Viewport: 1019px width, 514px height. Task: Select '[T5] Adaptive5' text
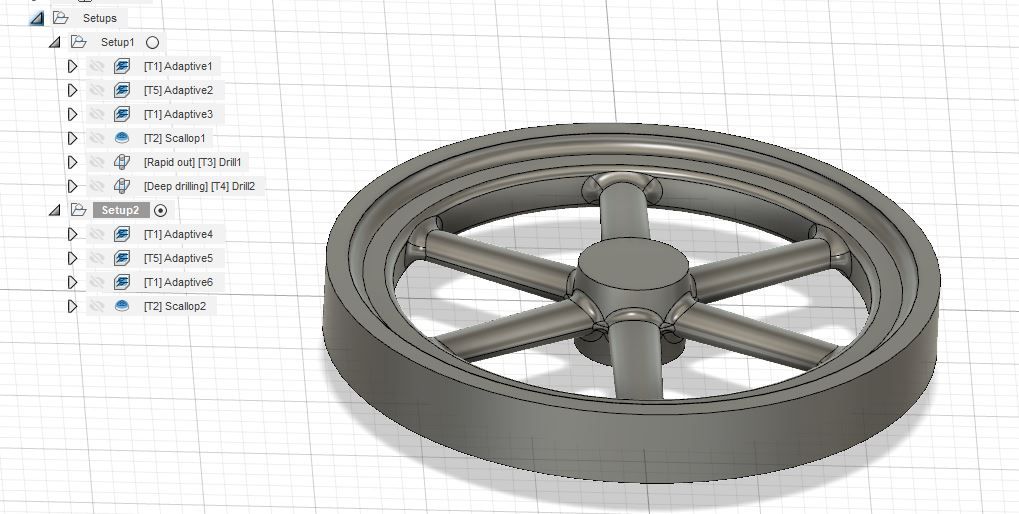point(178,258)
